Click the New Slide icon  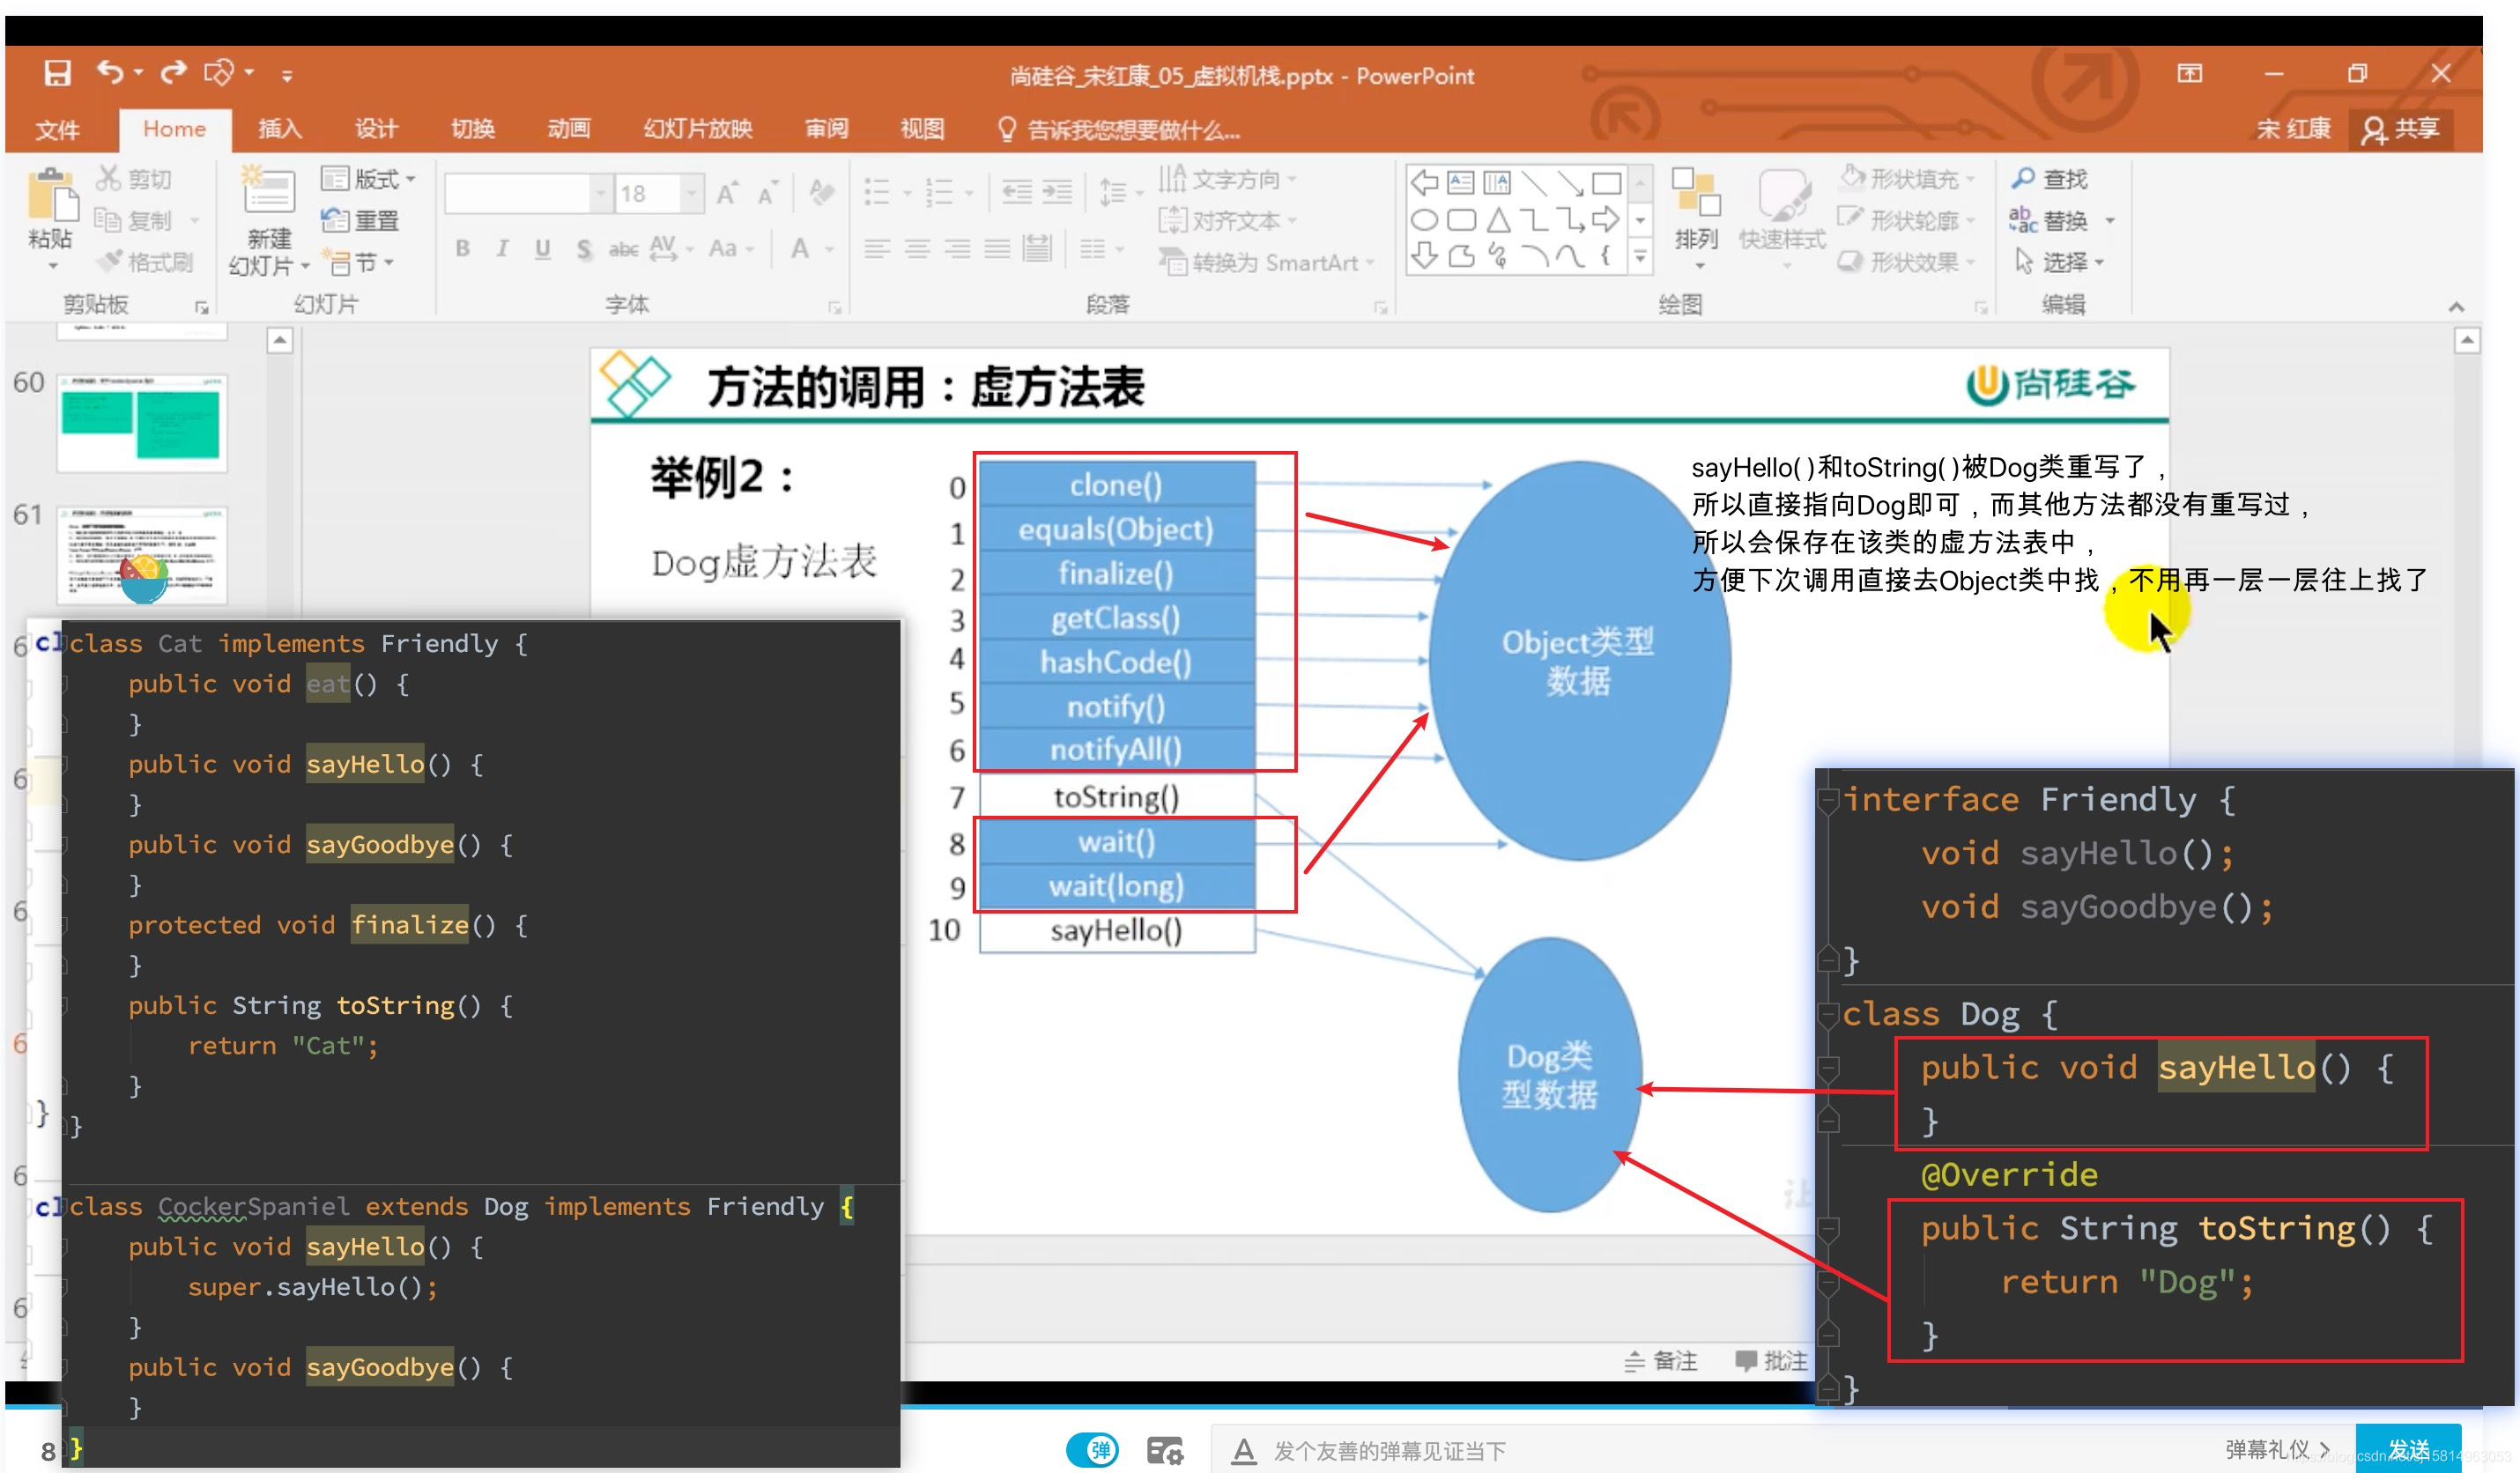(268, 191)
